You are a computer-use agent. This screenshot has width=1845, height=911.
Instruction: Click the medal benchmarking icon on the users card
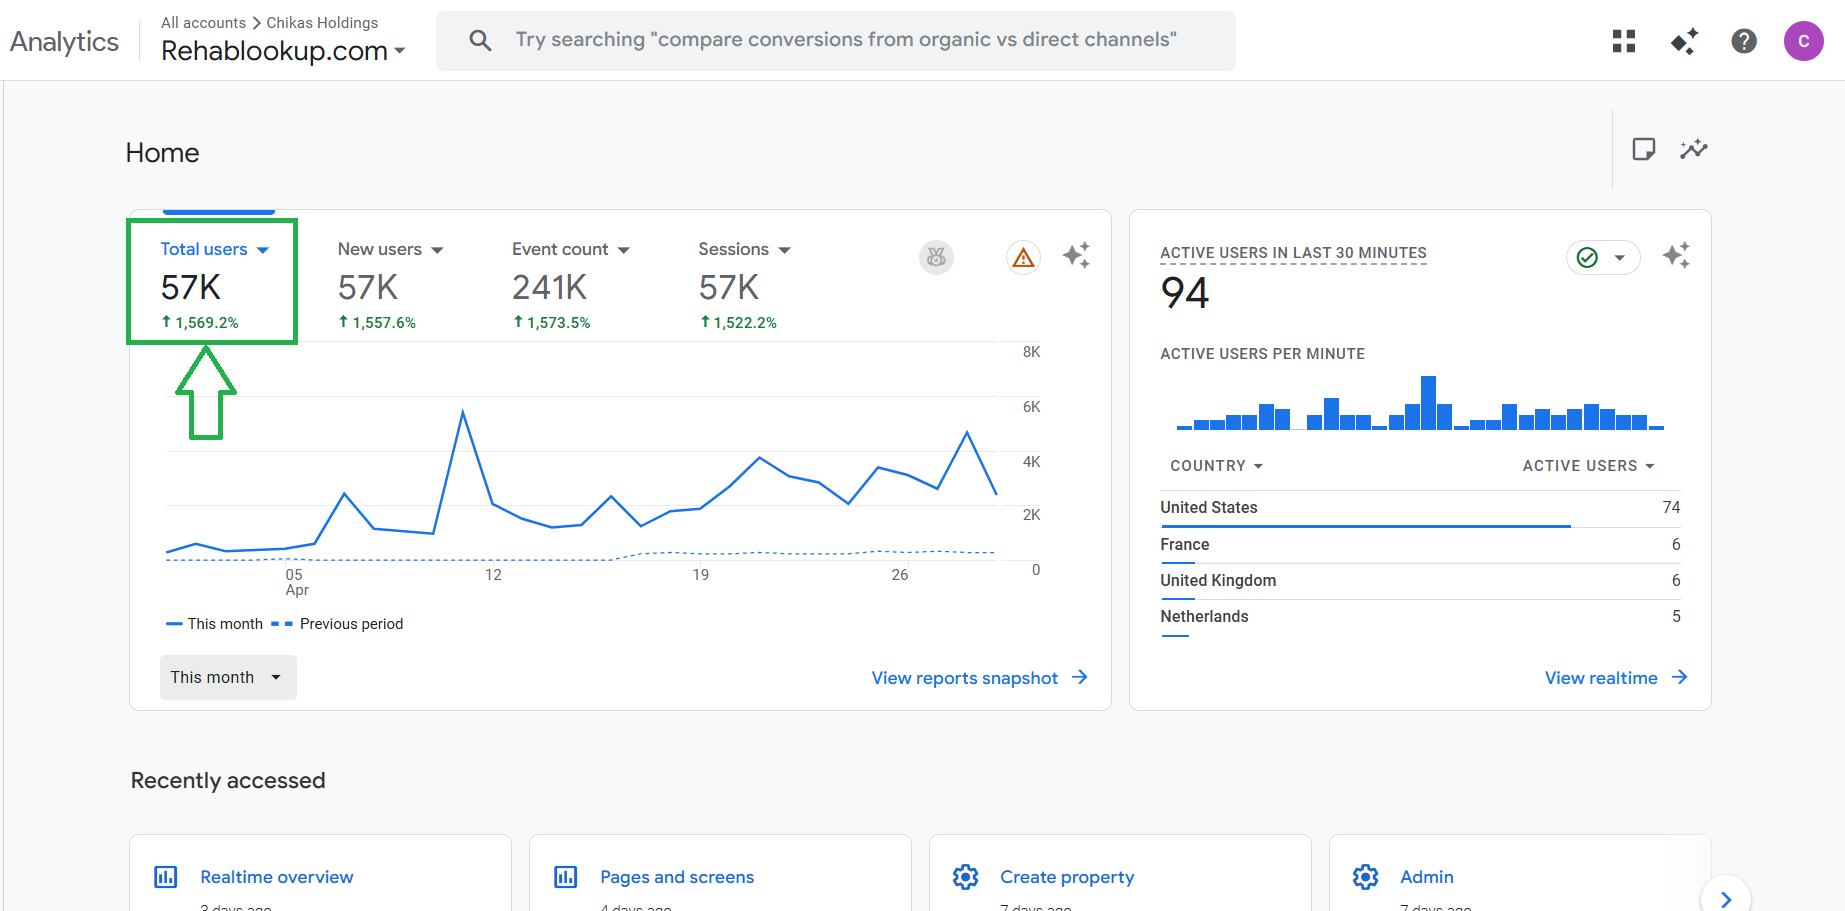[936, 257]
